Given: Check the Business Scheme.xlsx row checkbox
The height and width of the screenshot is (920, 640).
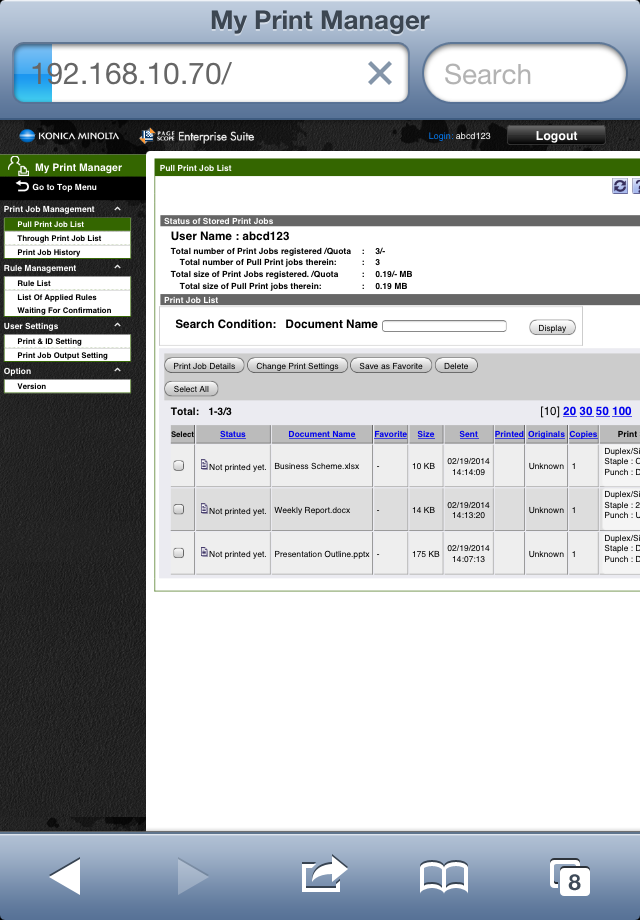Looking at the screenshot, I should tap(179, 465).
